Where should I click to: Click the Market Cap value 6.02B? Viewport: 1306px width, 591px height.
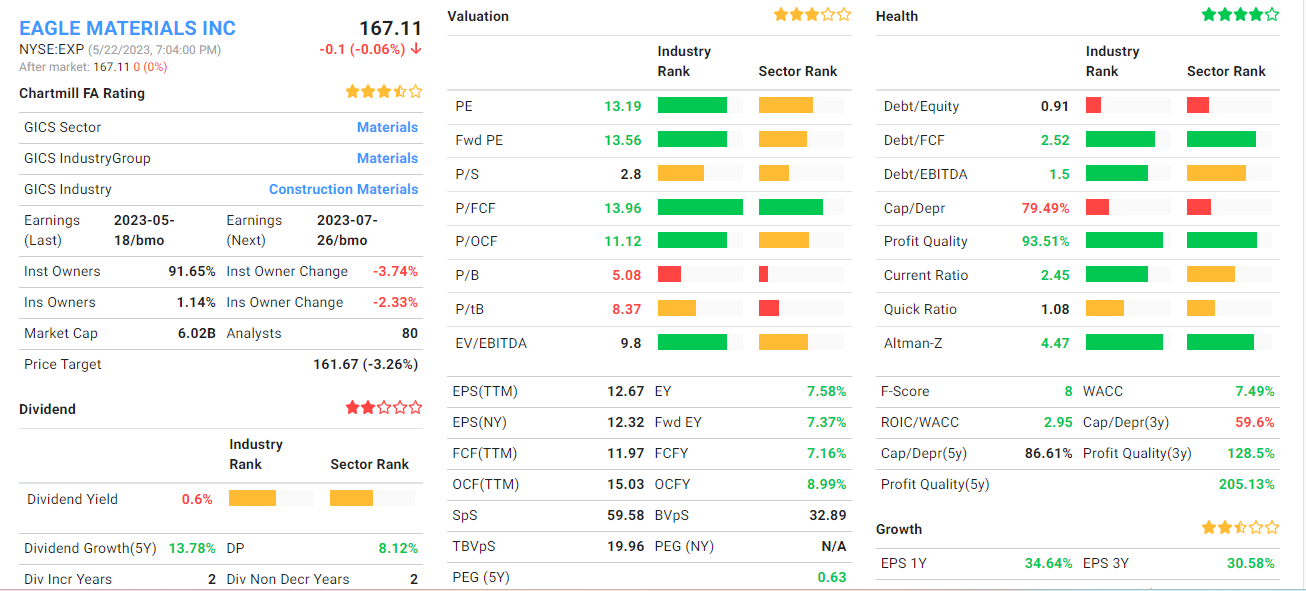point(197,333)
